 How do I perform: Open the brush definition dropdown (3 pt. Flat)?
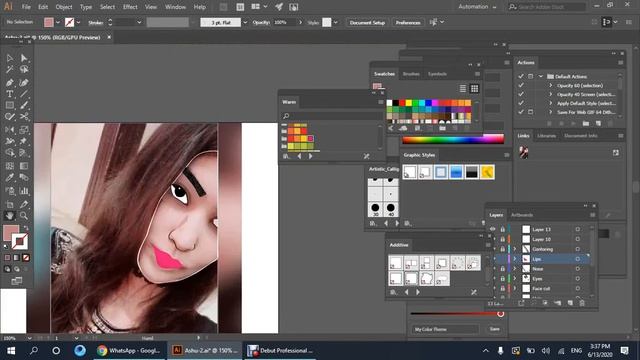[x=245, y=22]
